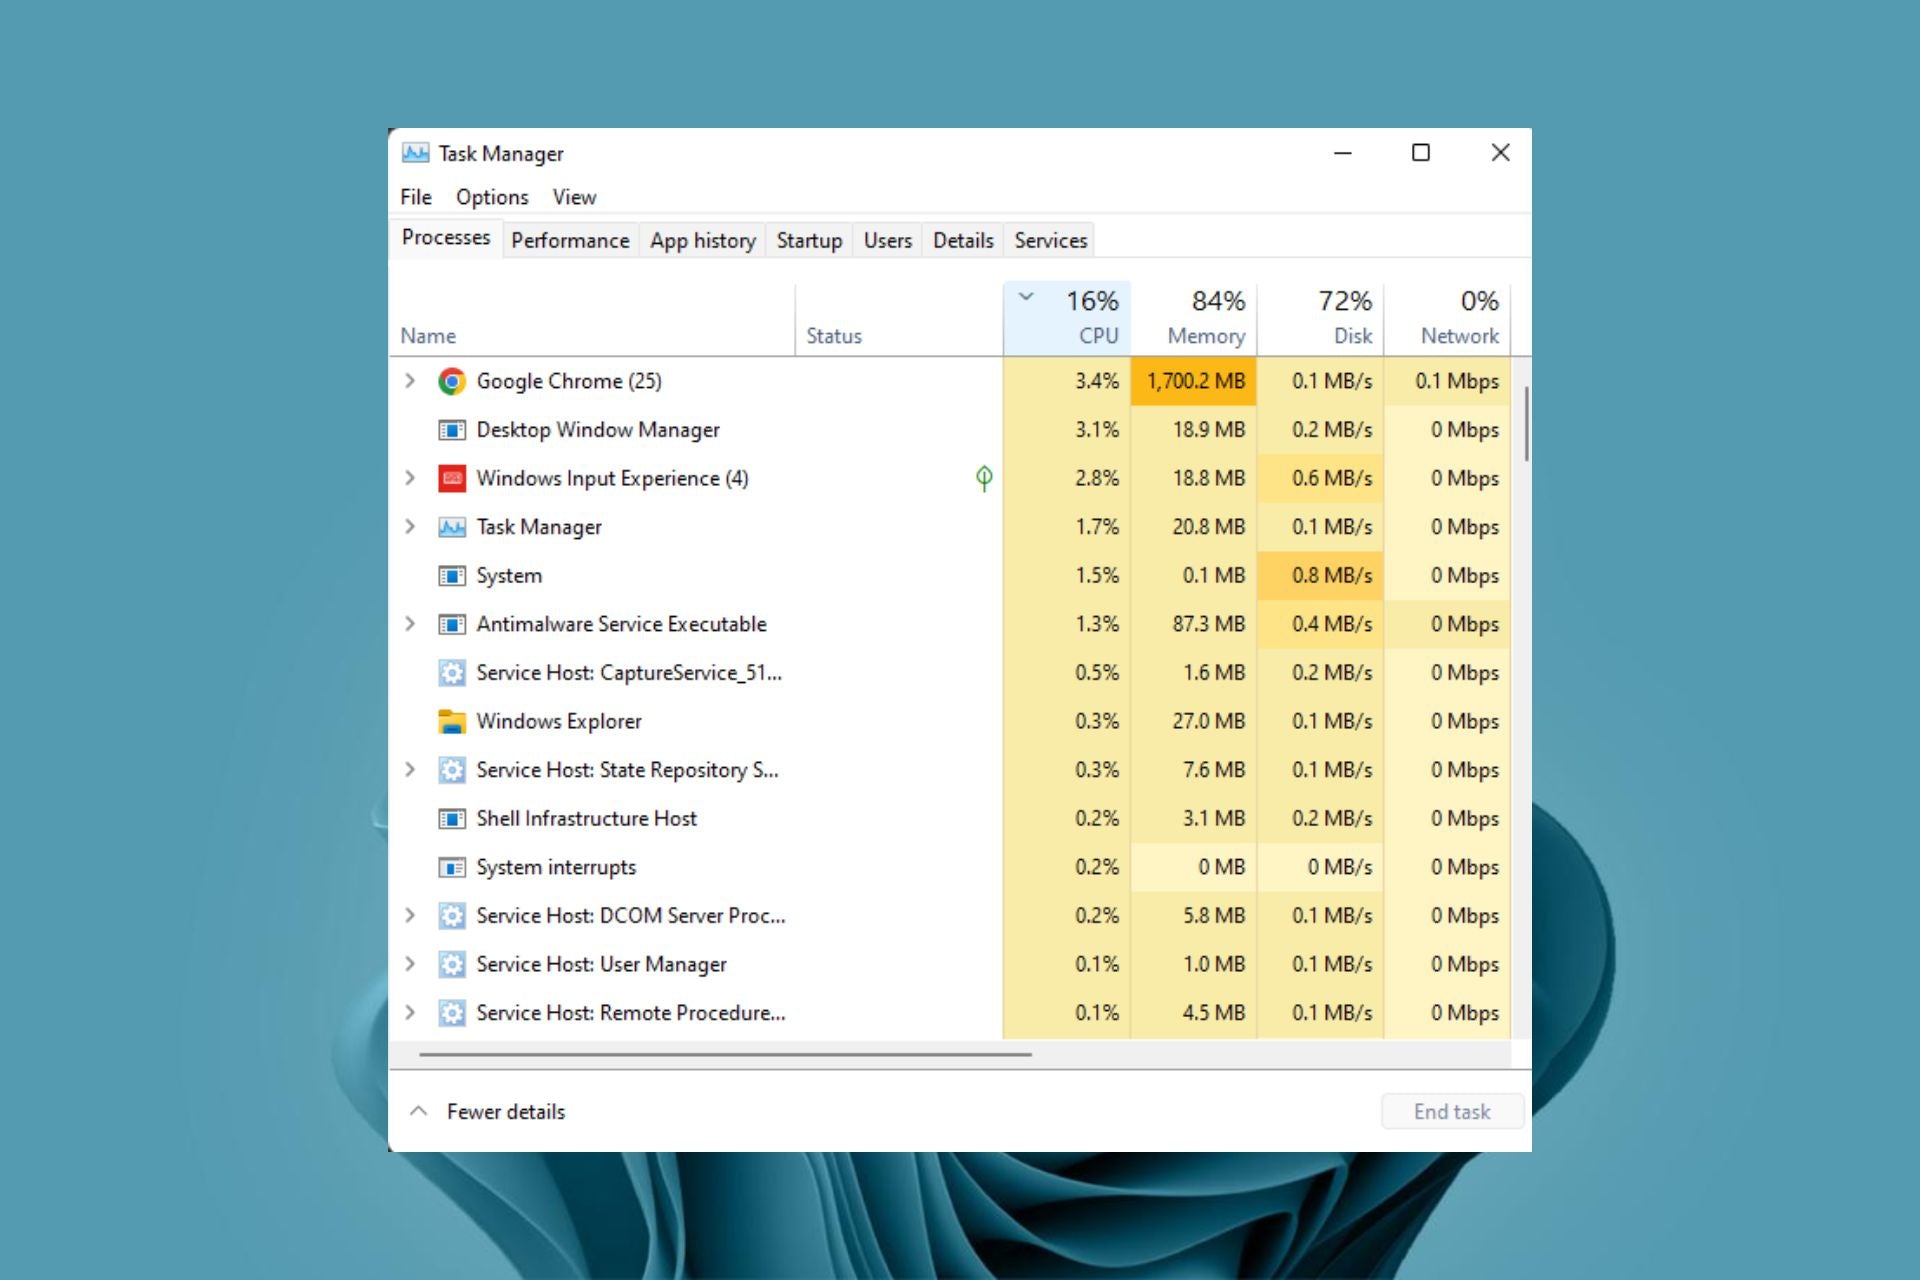1920x1280 pixels.
Task: Click the Windows Explorer folder icon
Action: tap(452, 721)
